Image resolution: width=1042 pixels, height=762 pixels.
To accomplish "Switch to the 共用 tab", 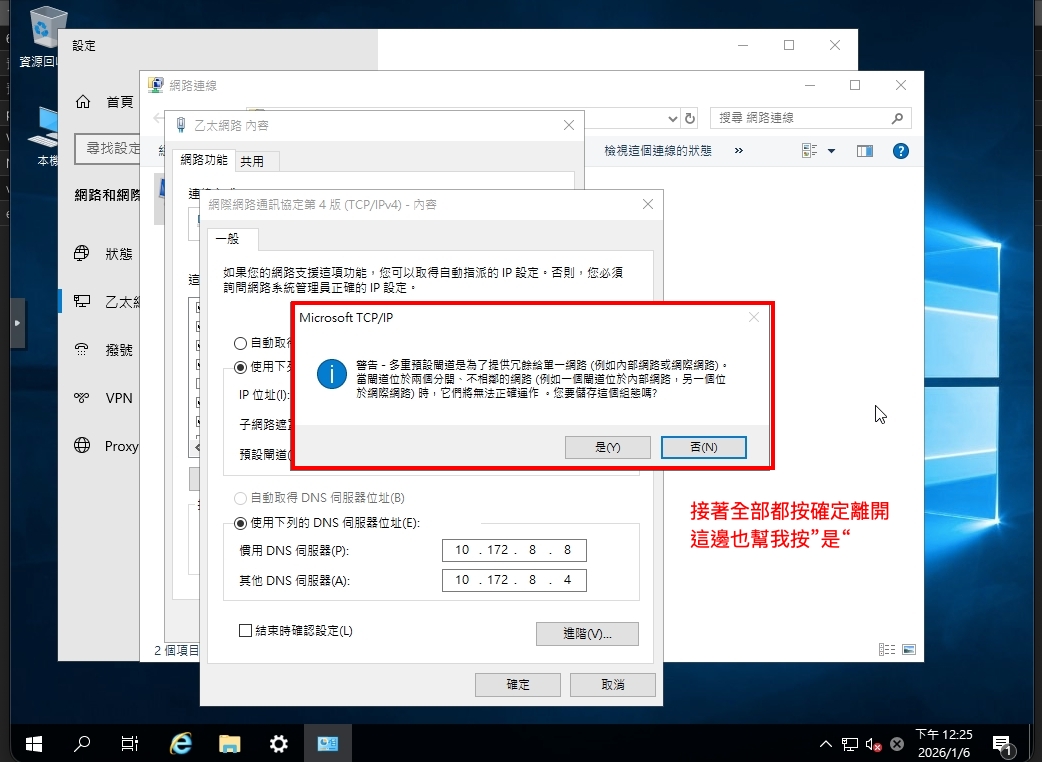I will click(x=252, y=161).
